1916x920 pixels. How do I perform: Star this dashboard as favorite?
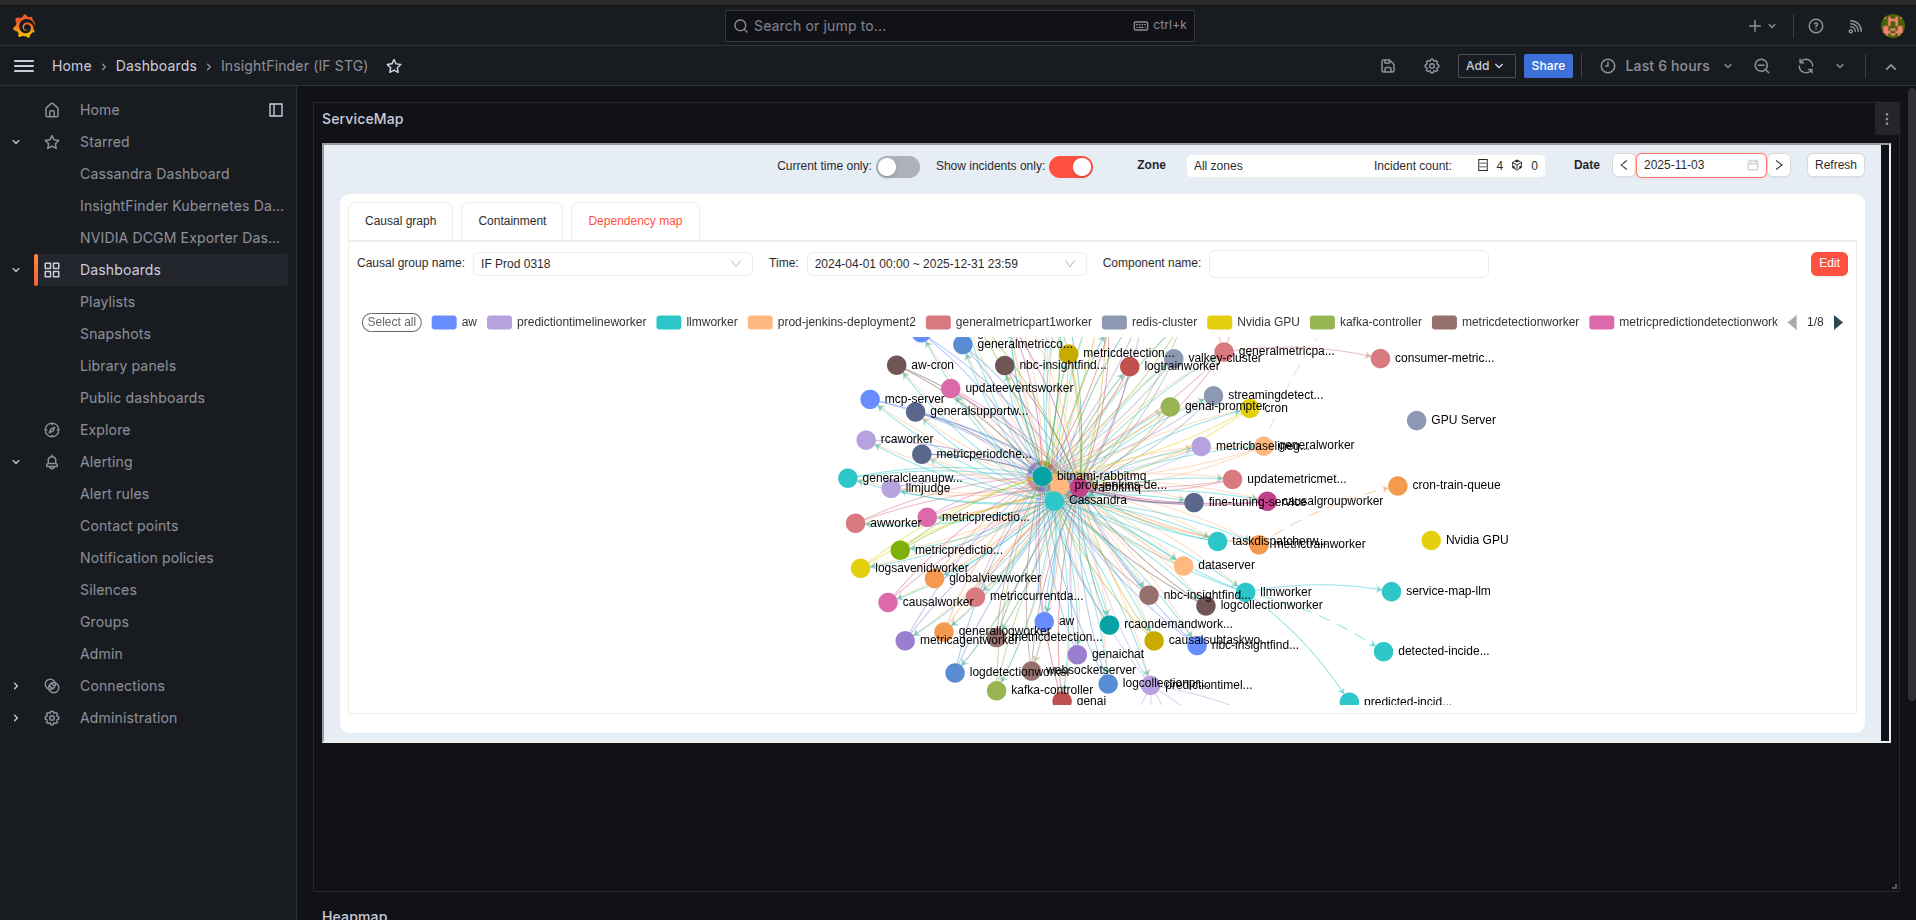coord(394,66)
